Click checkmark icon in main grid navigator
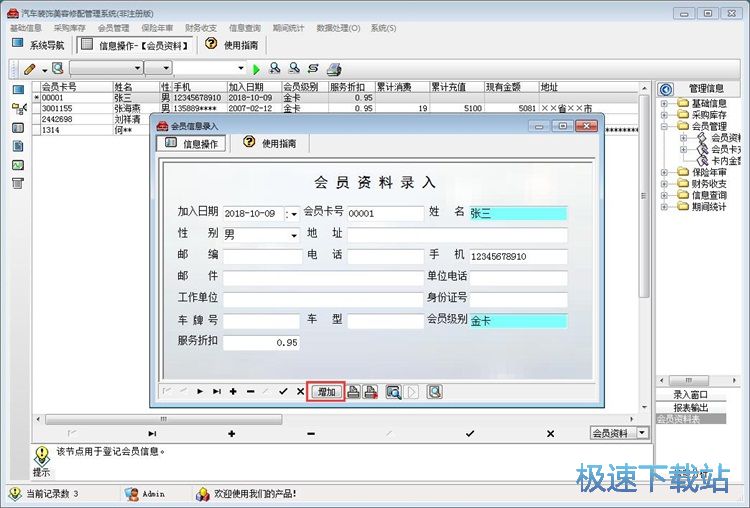This screenshot has height=508, width=750. (470, 434)
